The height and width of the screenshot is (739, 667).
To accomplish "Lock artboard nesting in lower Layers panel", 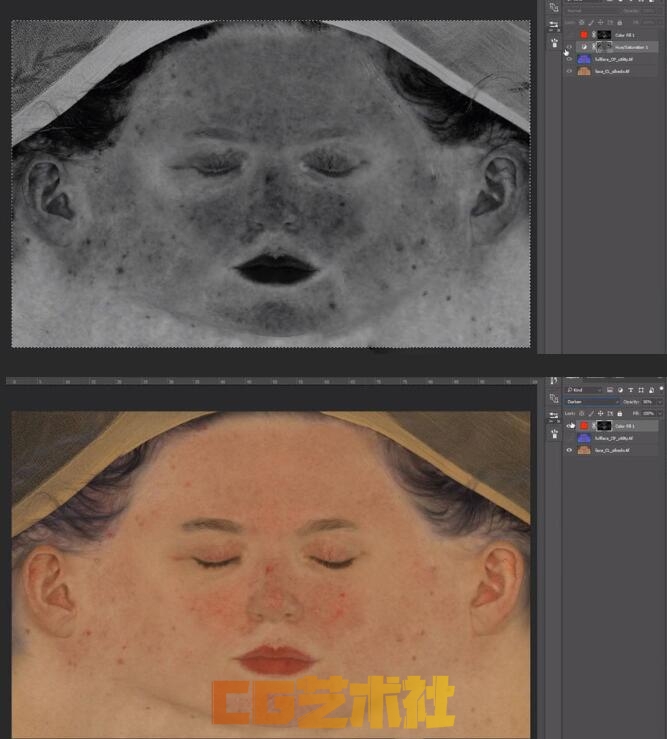I will point(610,413).
